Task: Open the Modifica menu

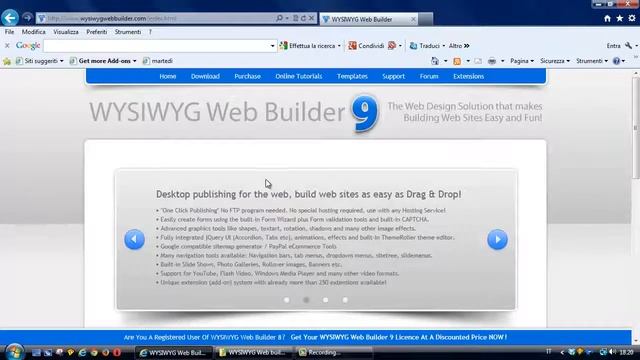Action: pos(33,32)
